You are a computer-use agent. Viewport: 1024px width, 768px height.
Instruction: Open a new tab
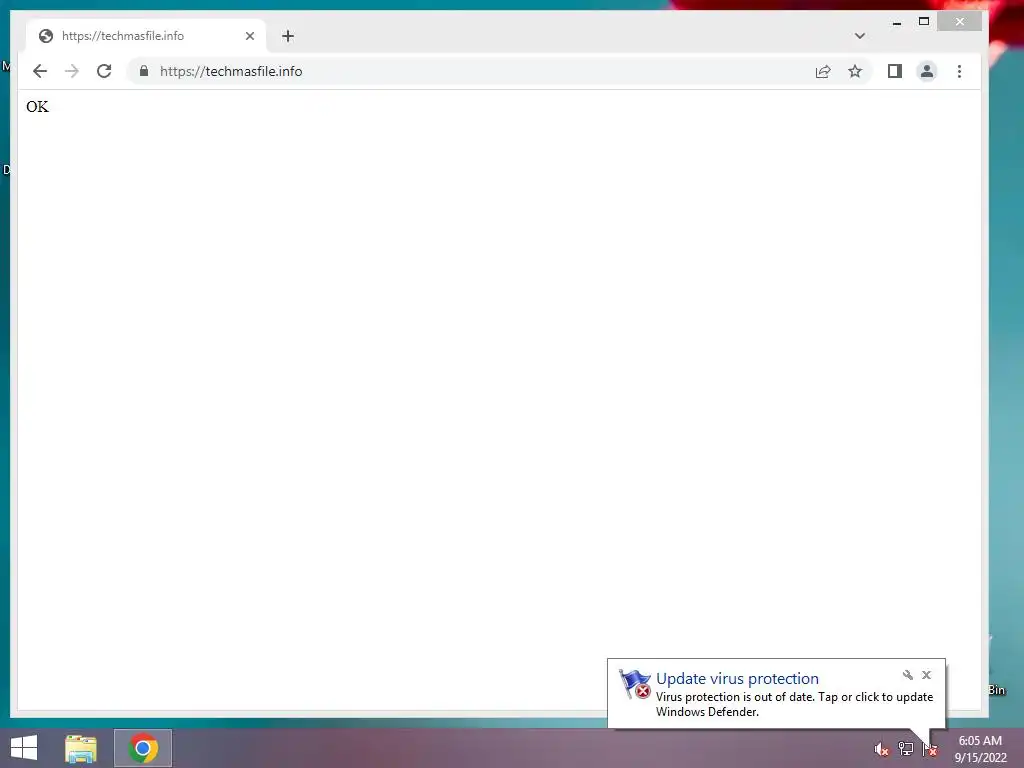(x=288, y=36)
